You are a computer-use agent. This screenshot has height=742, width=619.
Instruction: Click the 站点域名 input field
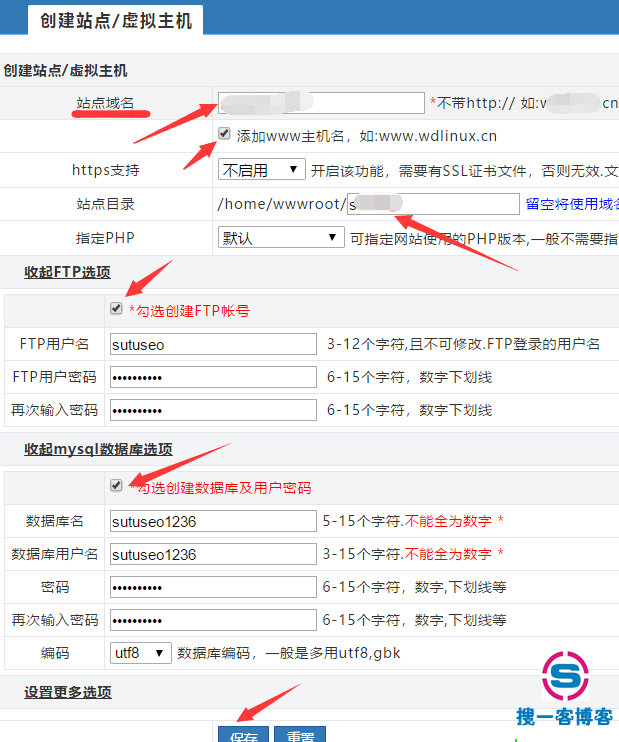point(321,103)
